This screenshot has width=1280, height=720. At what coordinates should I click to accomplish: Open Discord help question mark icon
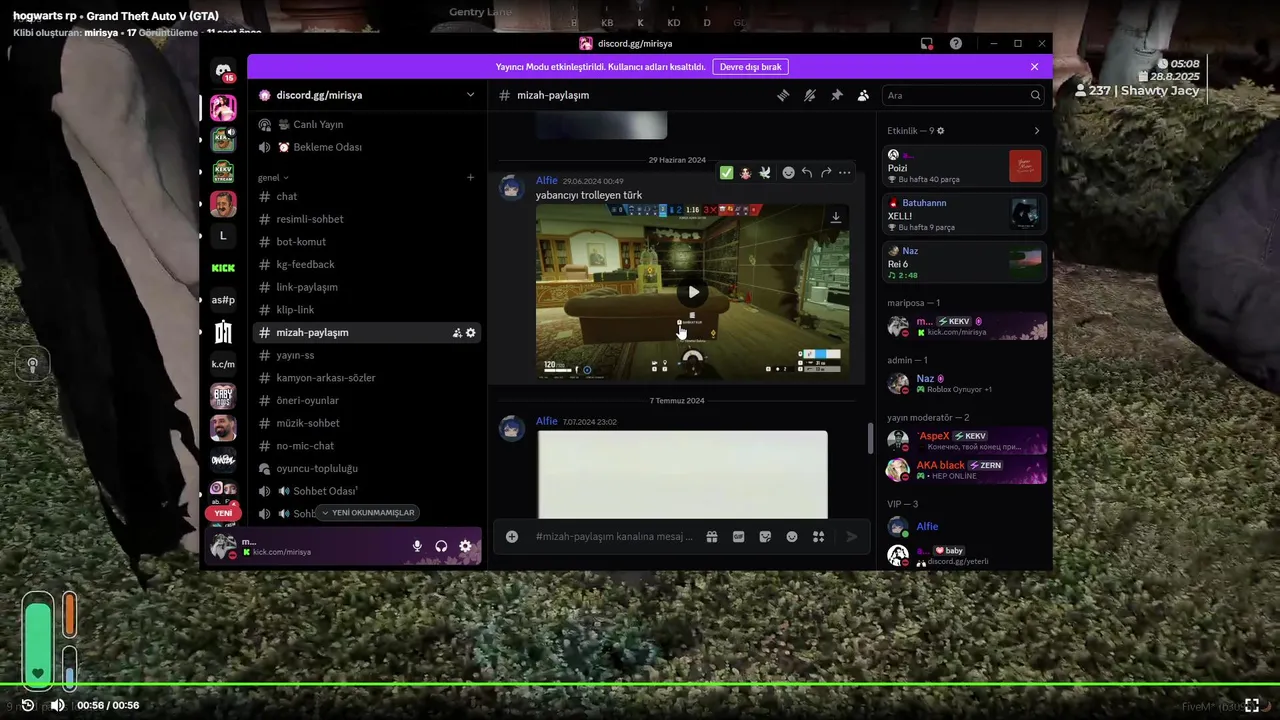click(956, 44)
